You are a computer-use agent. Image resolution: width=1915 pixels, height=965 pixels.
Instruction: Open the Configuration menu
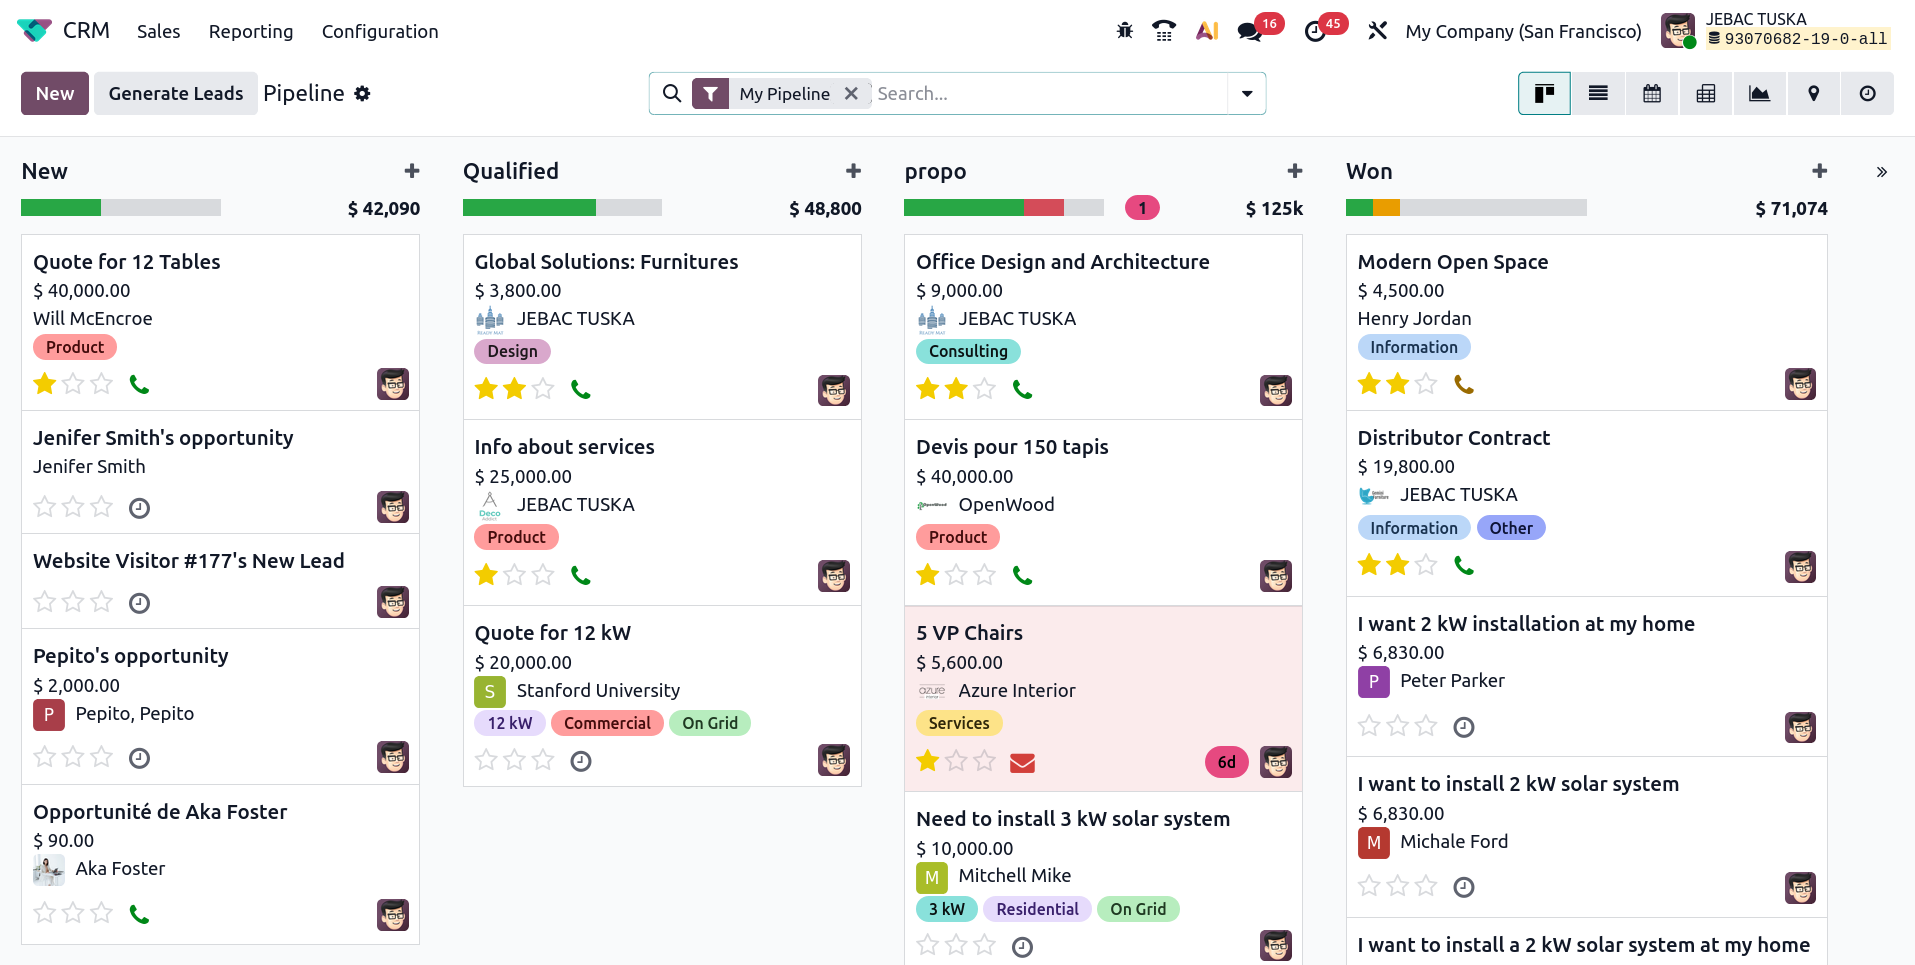point(380,32)
